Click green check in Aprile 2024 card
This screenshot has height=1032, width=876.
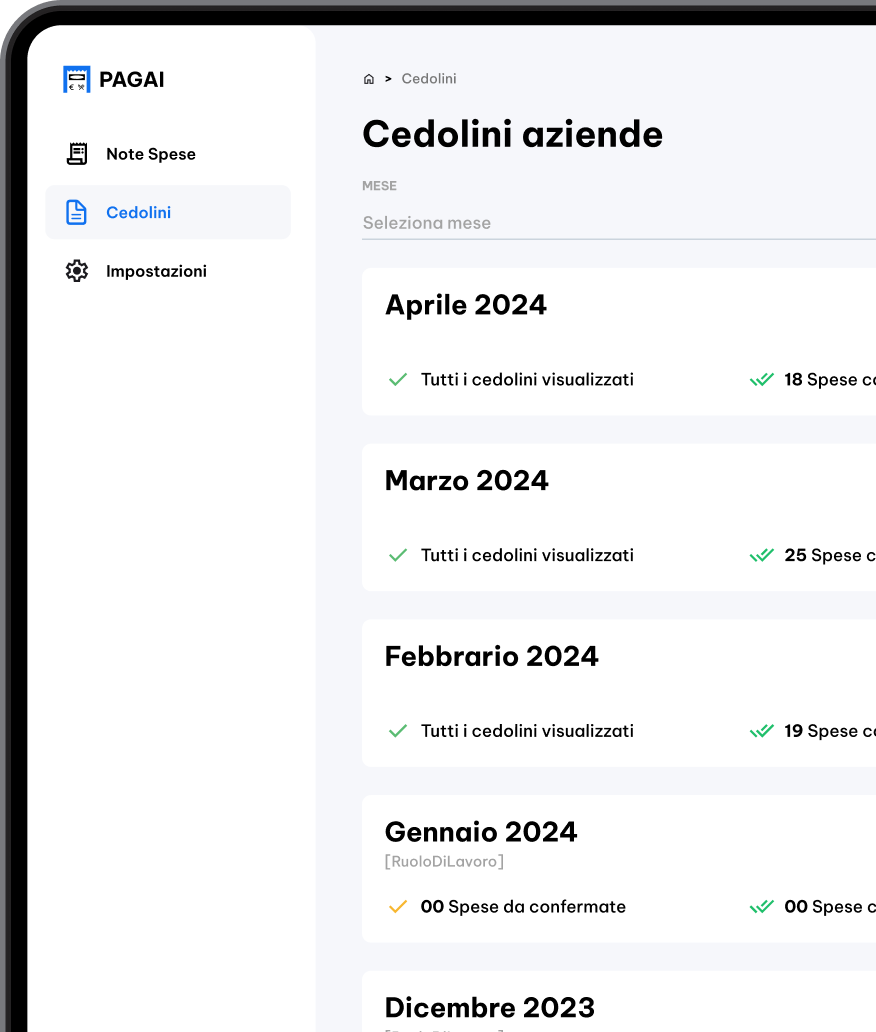[398, 380]
